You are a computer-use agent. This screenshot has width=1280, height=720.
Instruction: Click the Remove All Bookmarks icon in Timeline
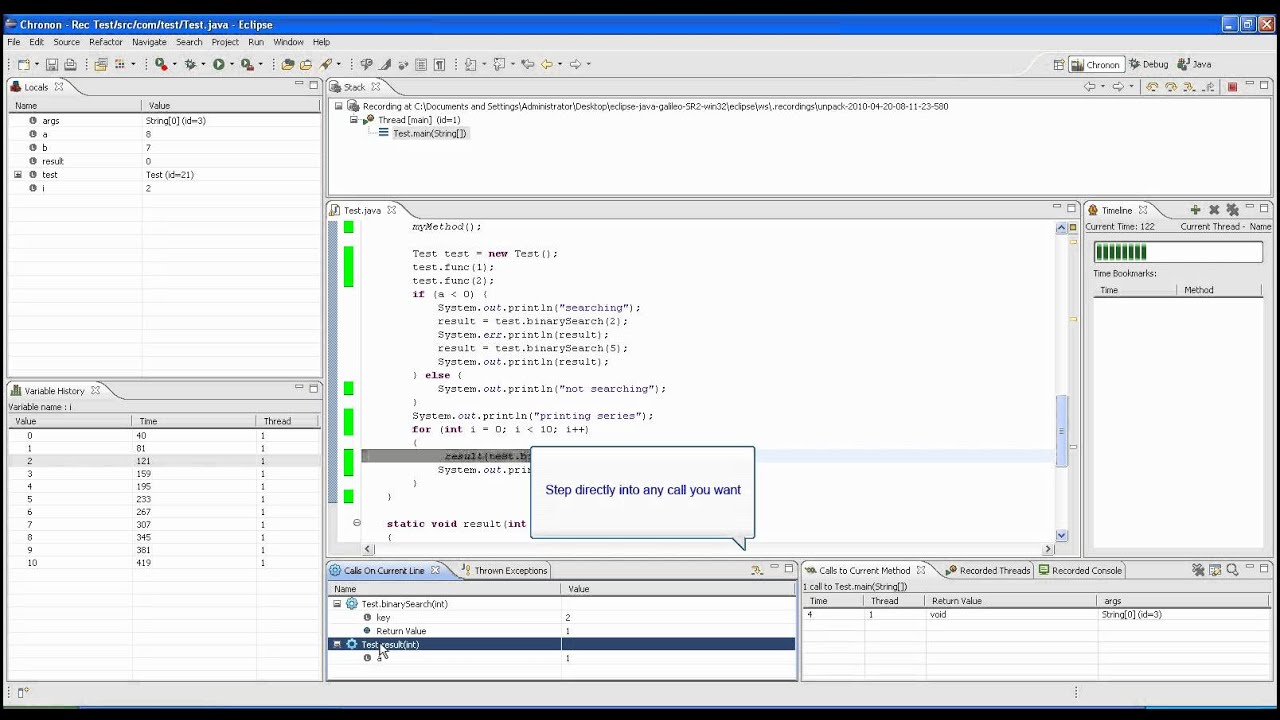tap(1232, 210)
